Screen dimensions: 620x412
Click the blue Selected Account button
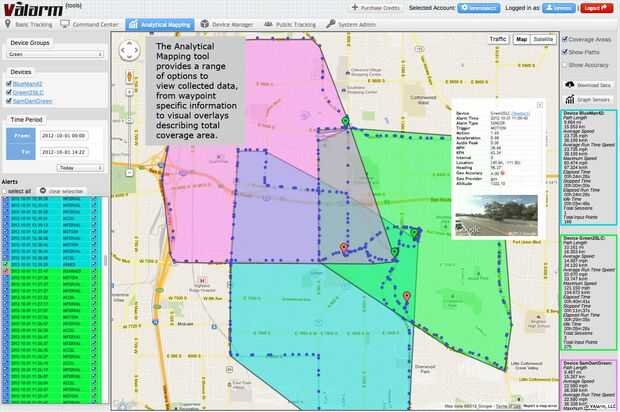pyautogui.click(x=478, y=8)
